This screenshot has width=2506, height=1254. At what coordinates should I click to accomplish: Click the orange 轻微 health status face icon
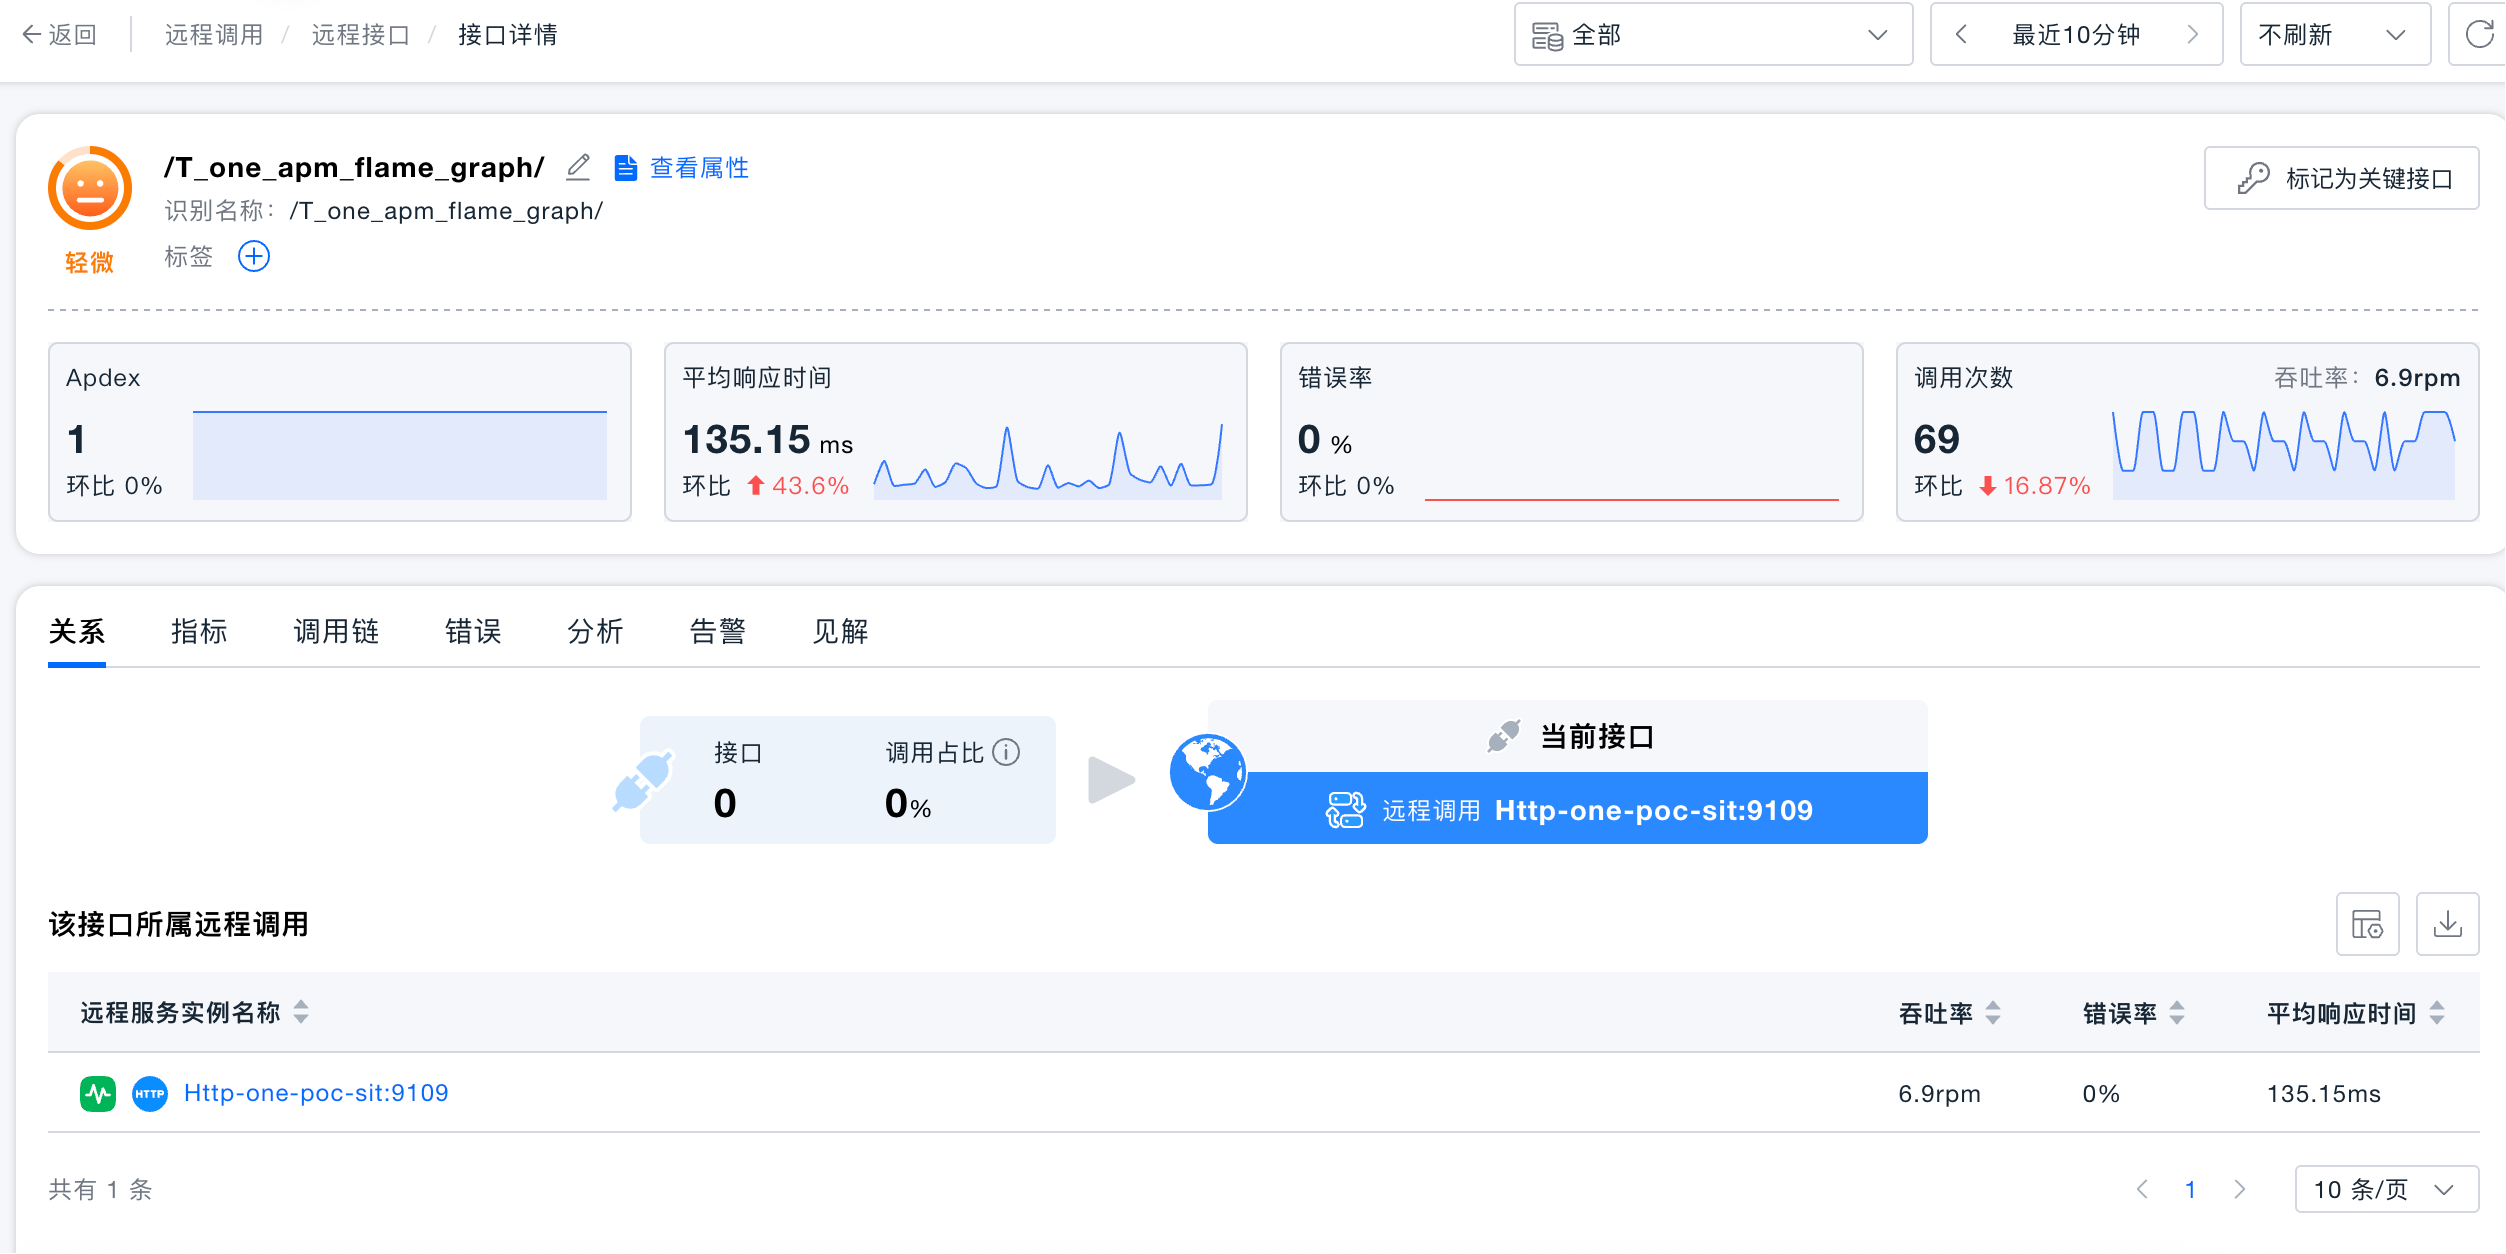click(x=90, y=189)
